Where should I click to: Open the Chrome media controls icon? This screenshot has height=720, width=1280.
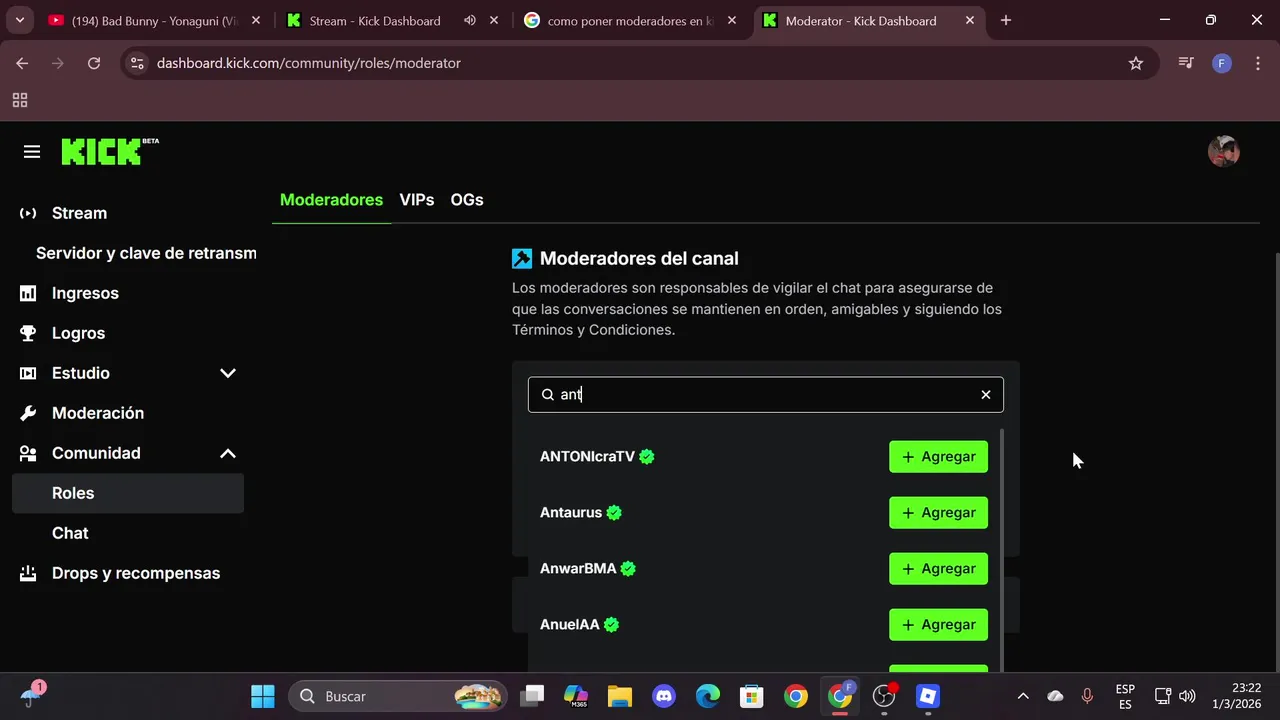click(x=1186, y=63)
